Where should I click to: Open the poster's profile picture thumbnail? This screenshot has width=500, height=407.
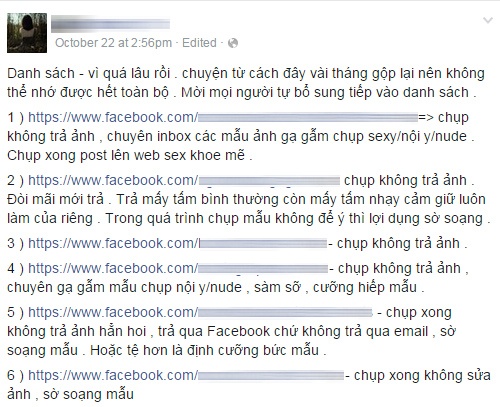coord(27,33)
